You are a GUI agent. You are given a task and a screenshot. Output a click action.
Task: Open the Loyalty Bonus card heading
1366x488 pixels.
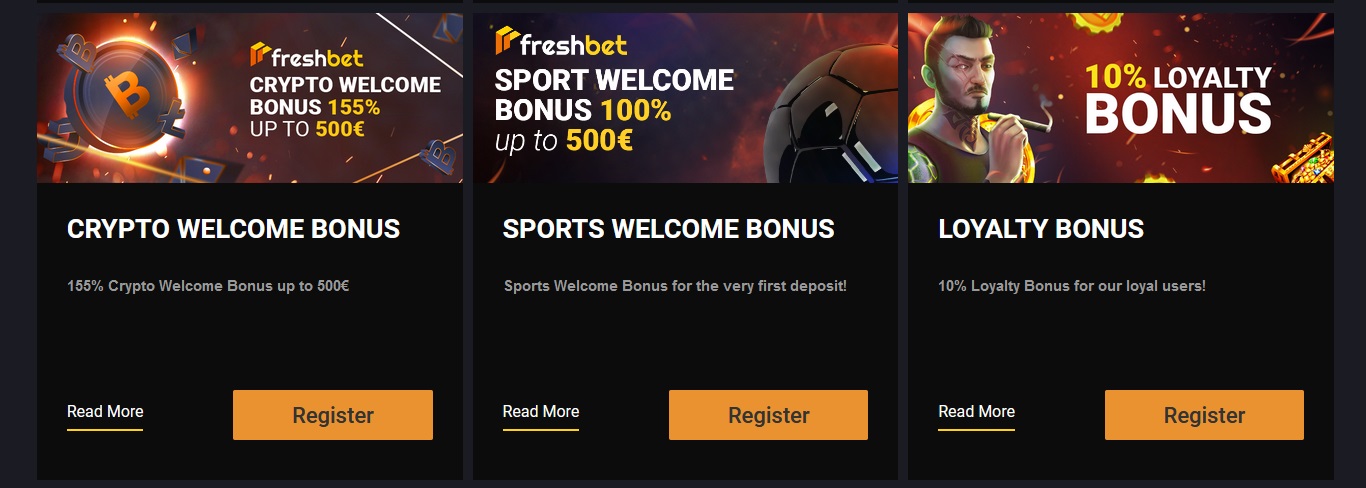point(1041,229)
